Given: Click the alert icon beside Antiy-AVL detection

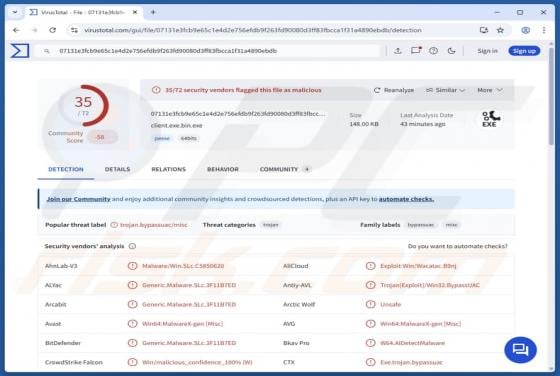Looking at the screenshot, I should pyautogui.click(x=371, y=285).
